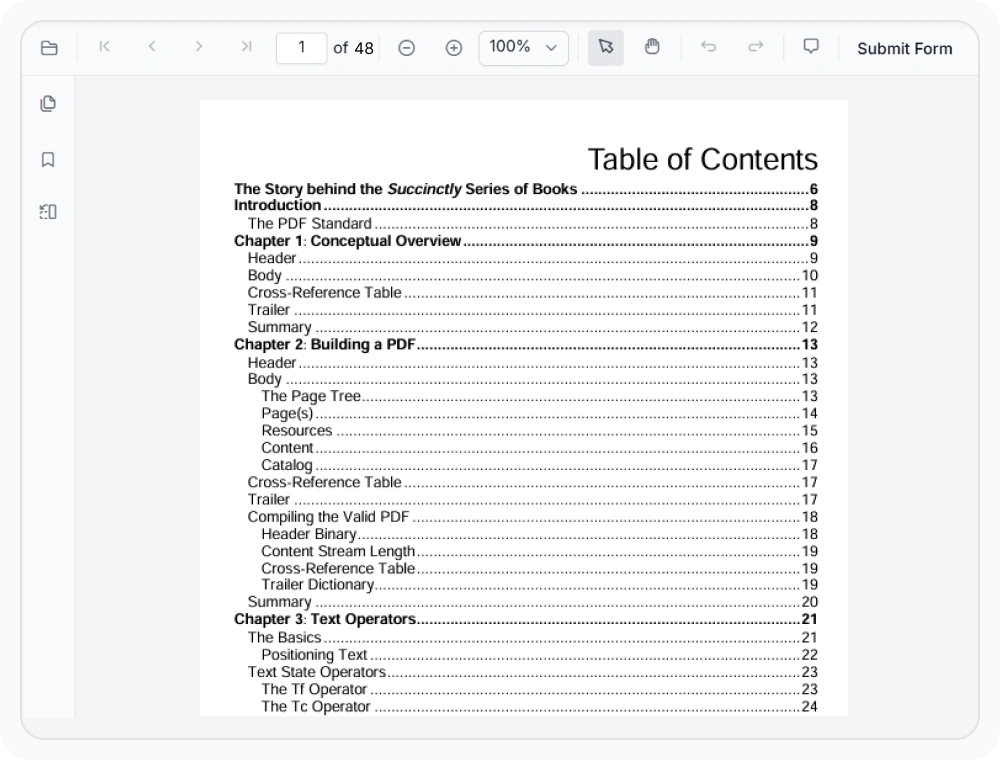The height and width of the screenshot is (760, 1000).
Task: Click the 'Table of Contents' heading
Action: pos(702,159)
